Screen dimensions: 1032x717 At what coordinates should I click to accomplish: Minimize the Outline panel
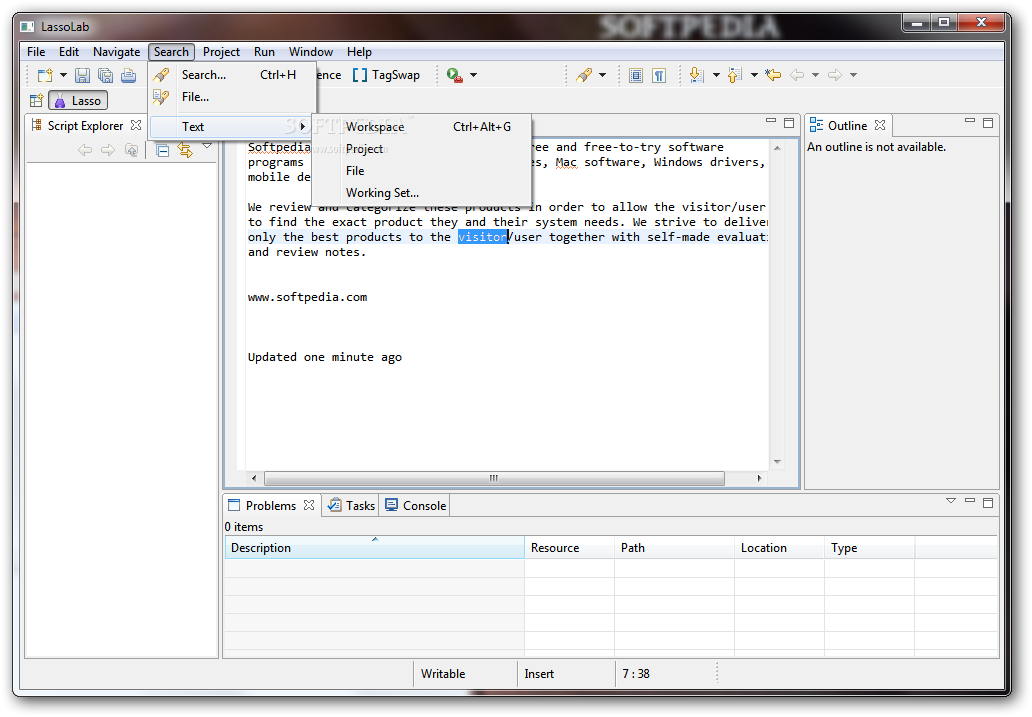[x=969, y=121]
